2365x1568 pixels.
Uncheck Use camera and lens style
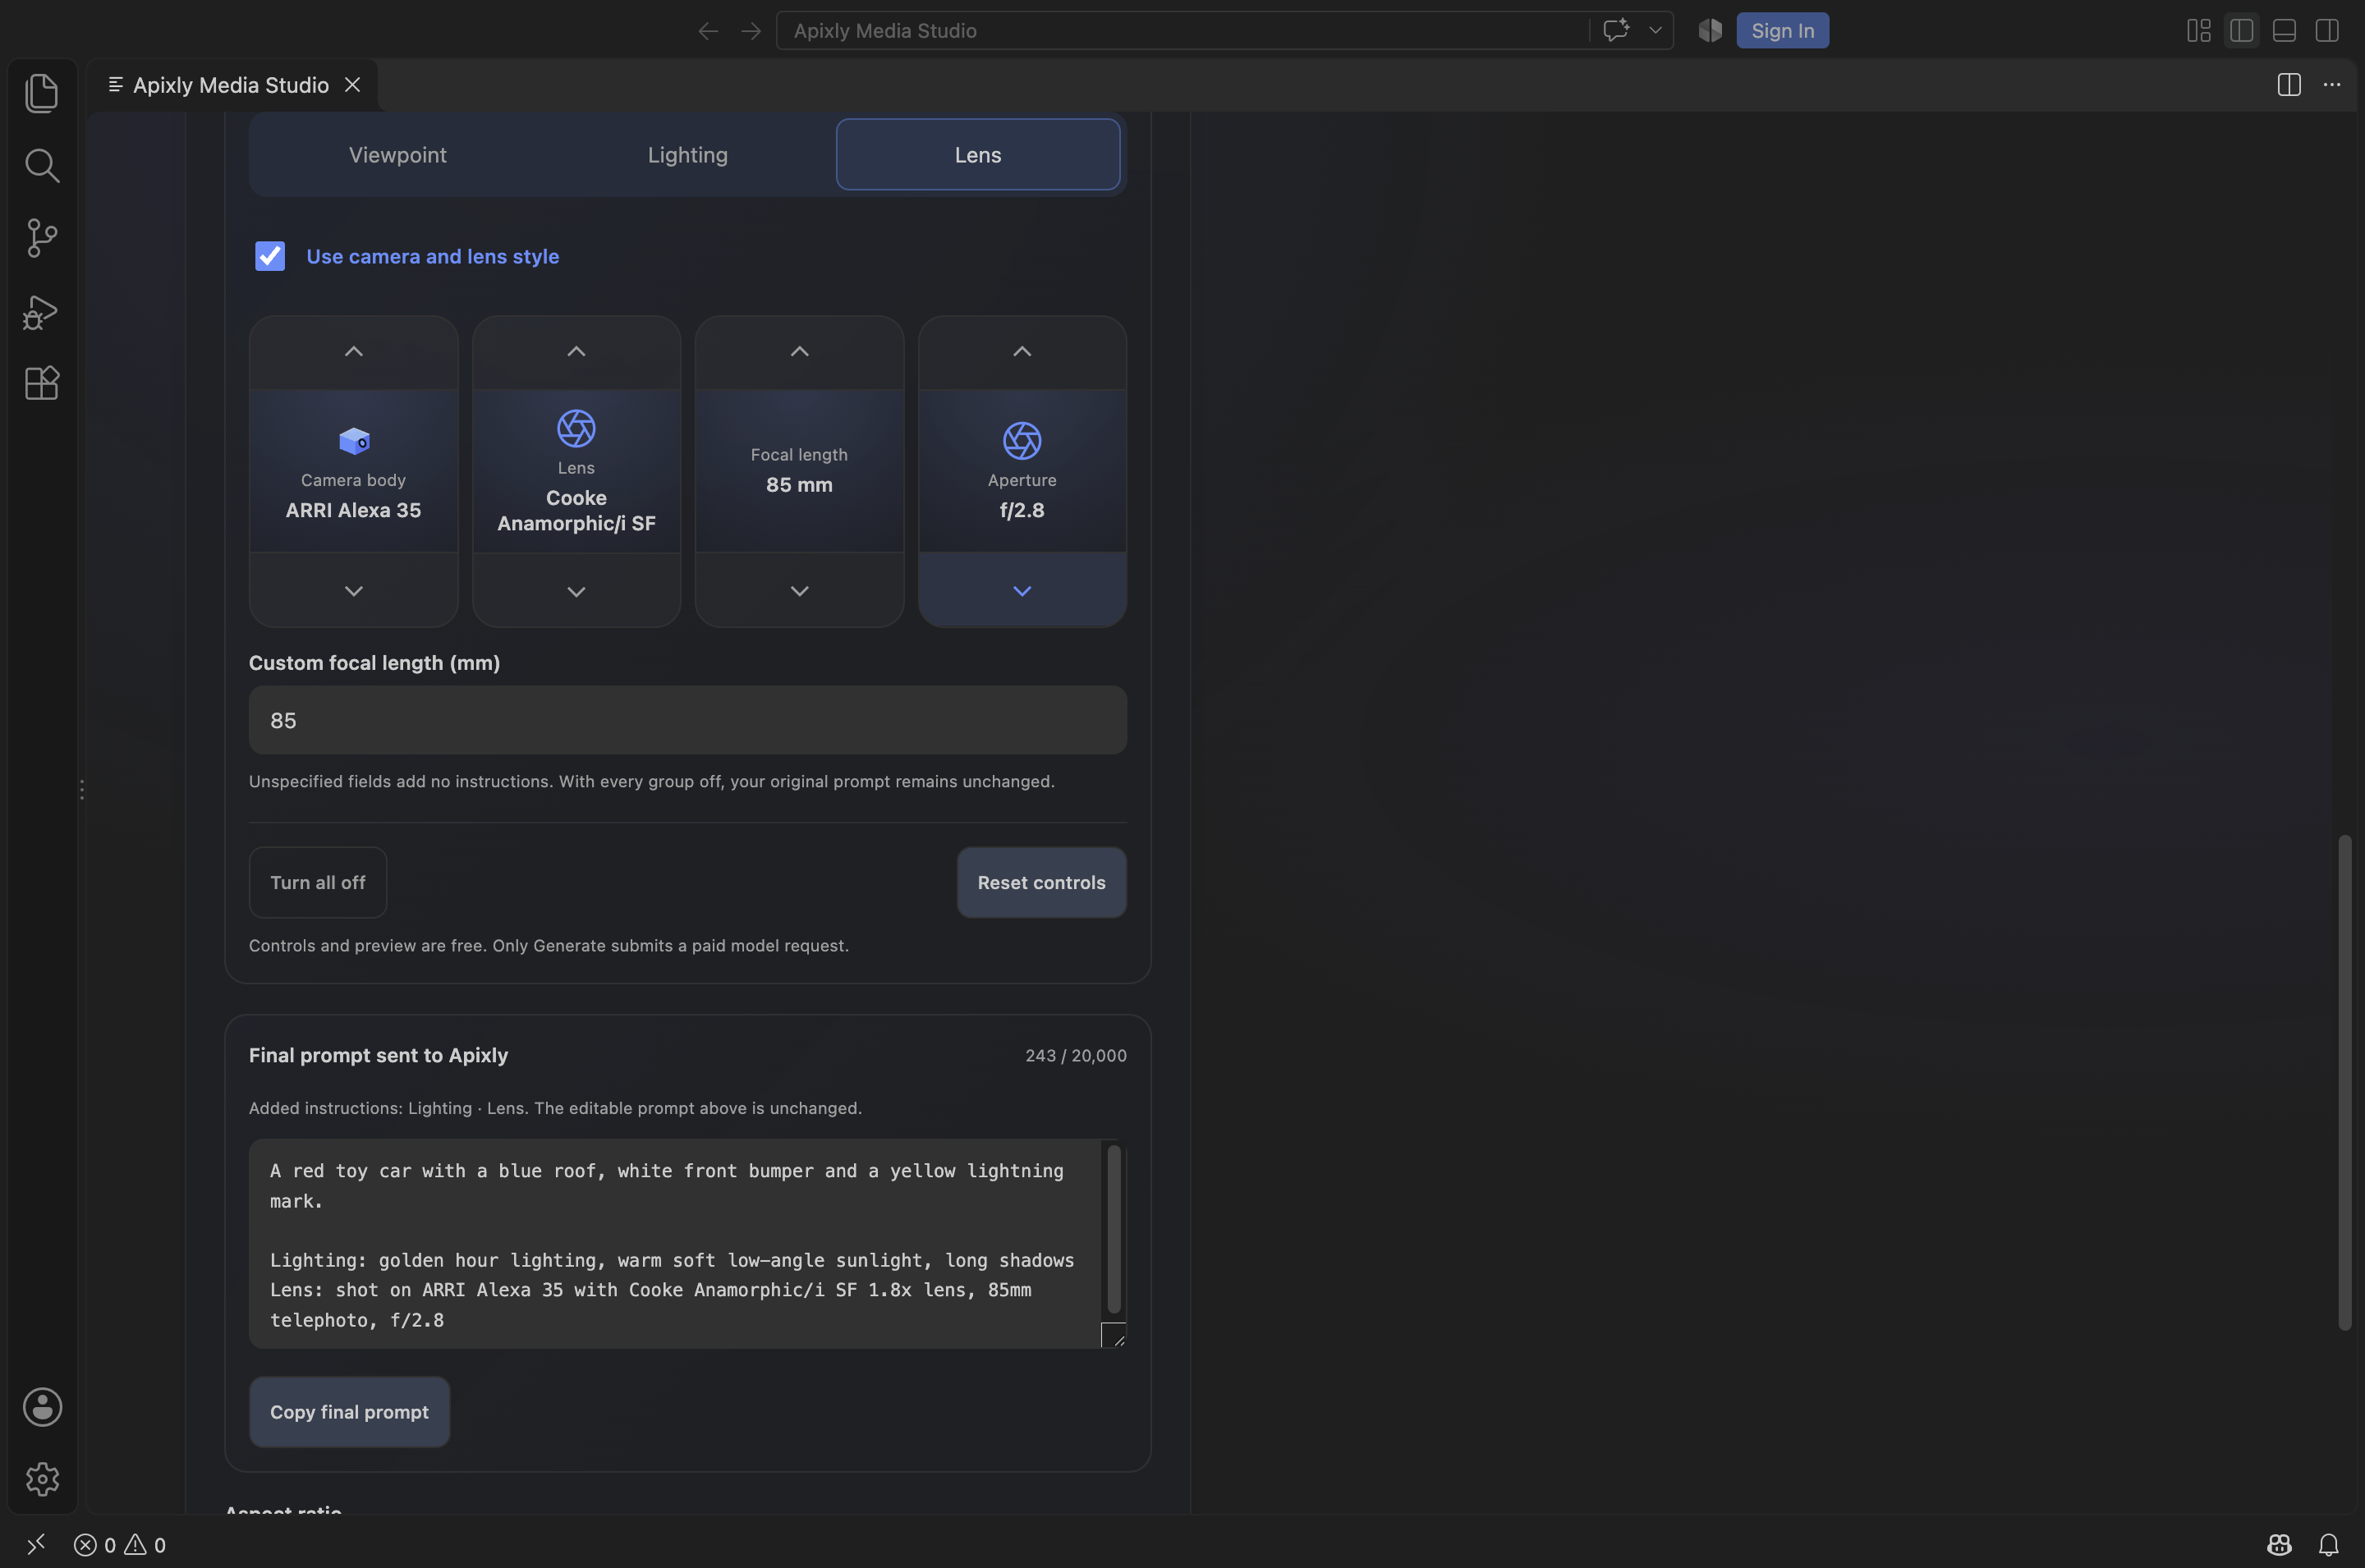[270, 256]
